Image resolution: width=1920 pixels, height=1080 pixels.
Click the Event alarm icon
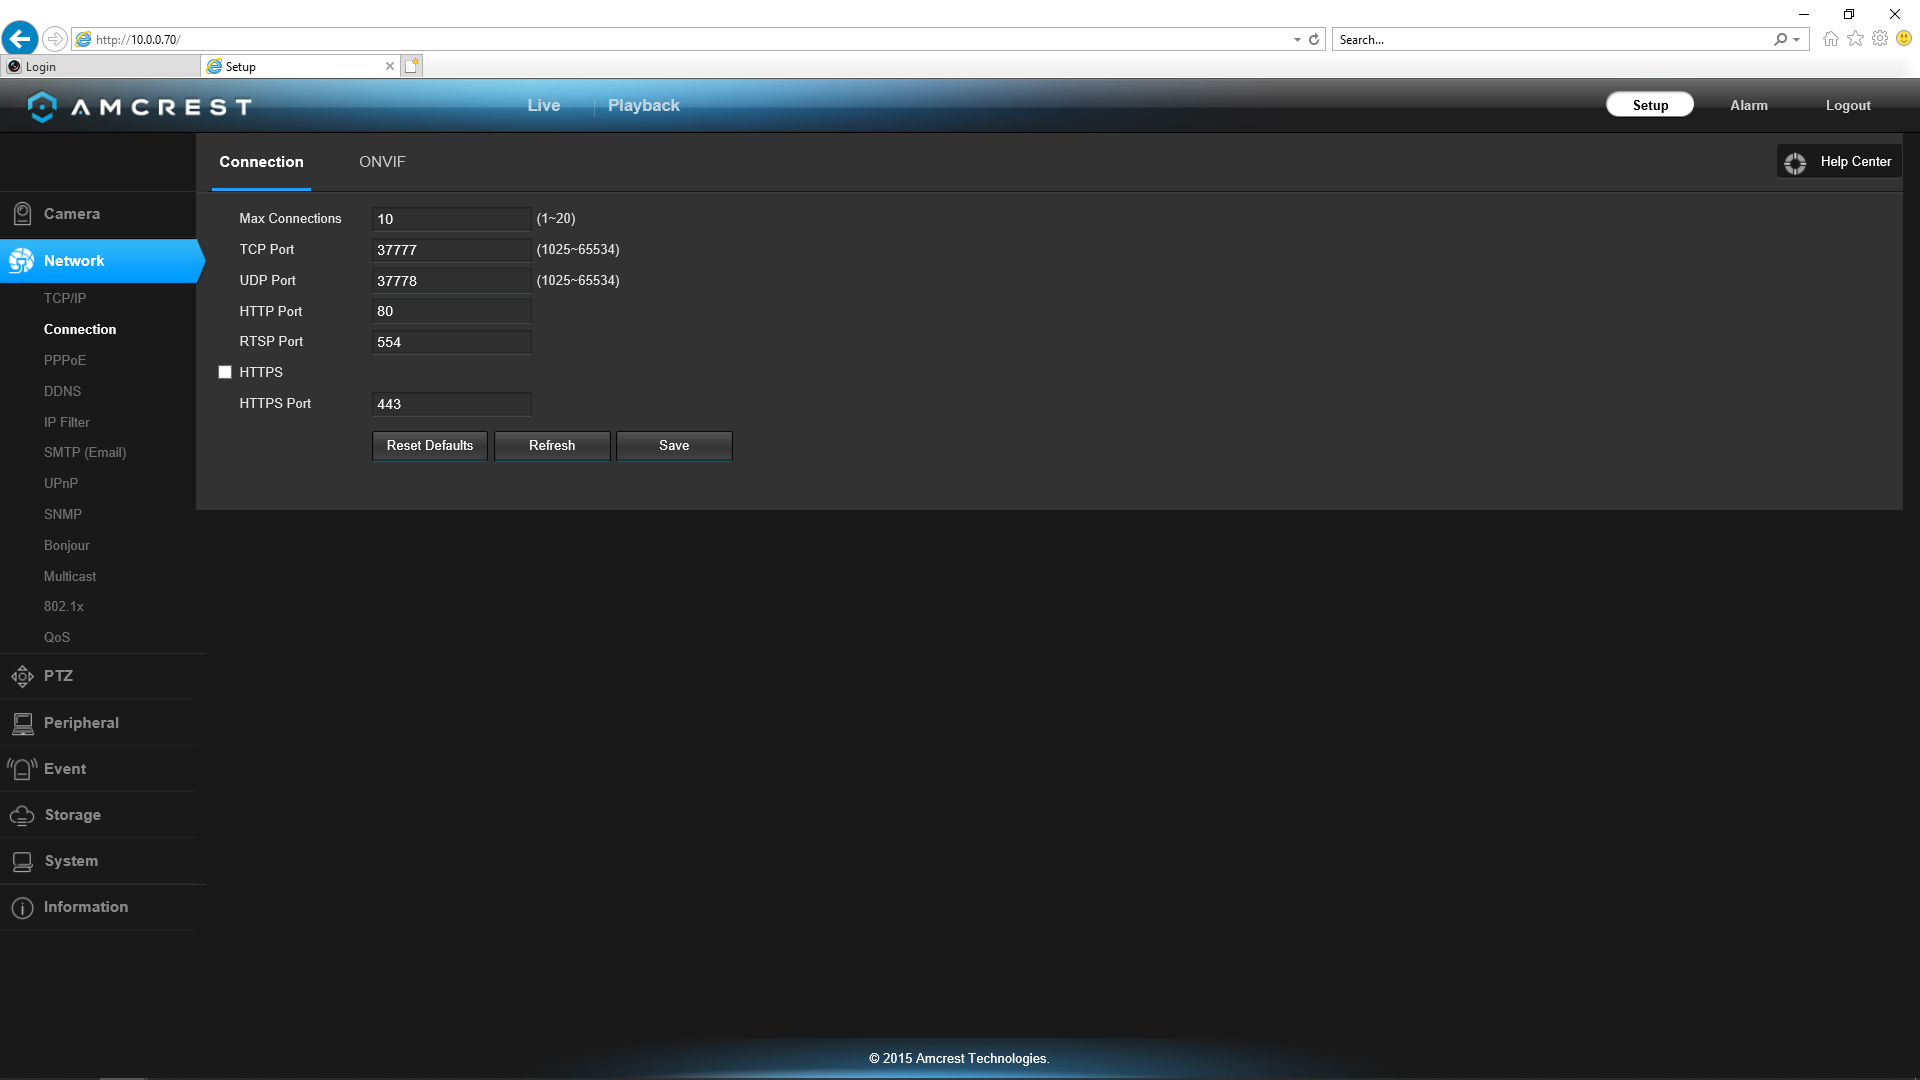point(22,769)
